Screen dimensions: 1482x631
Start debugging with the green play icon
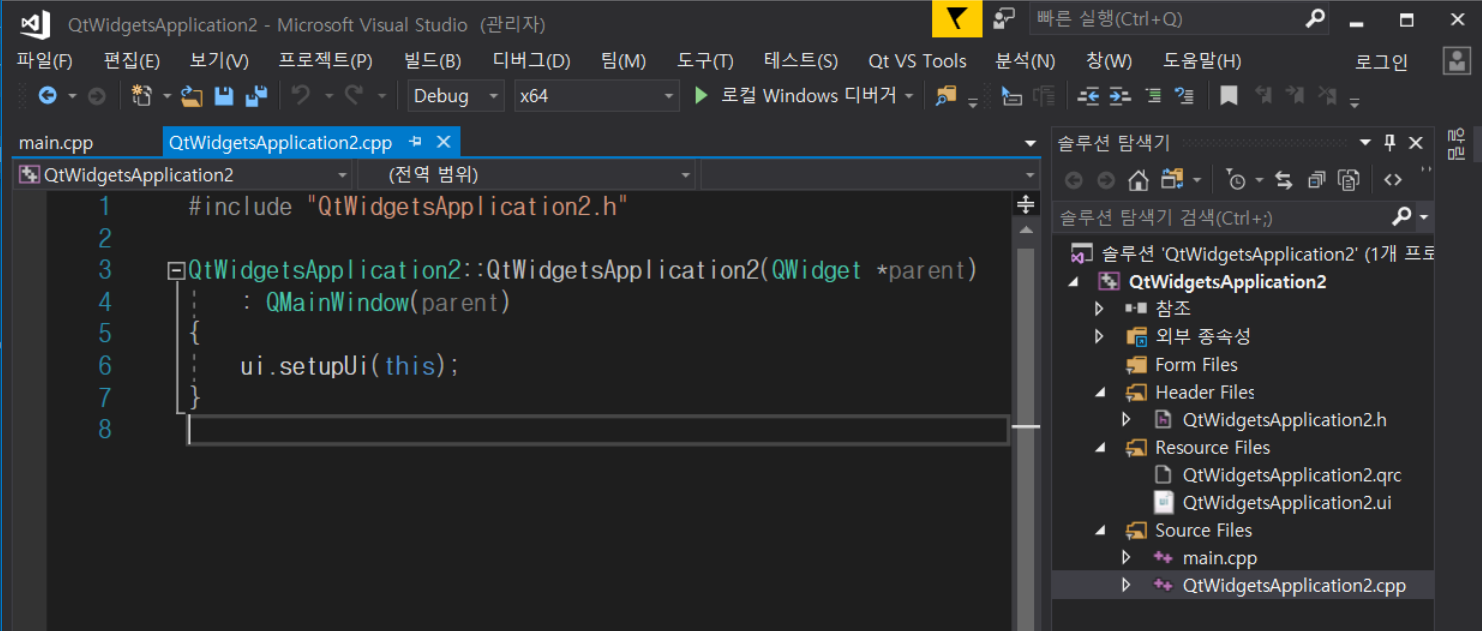pyautogui.click(x=701, y=96)
